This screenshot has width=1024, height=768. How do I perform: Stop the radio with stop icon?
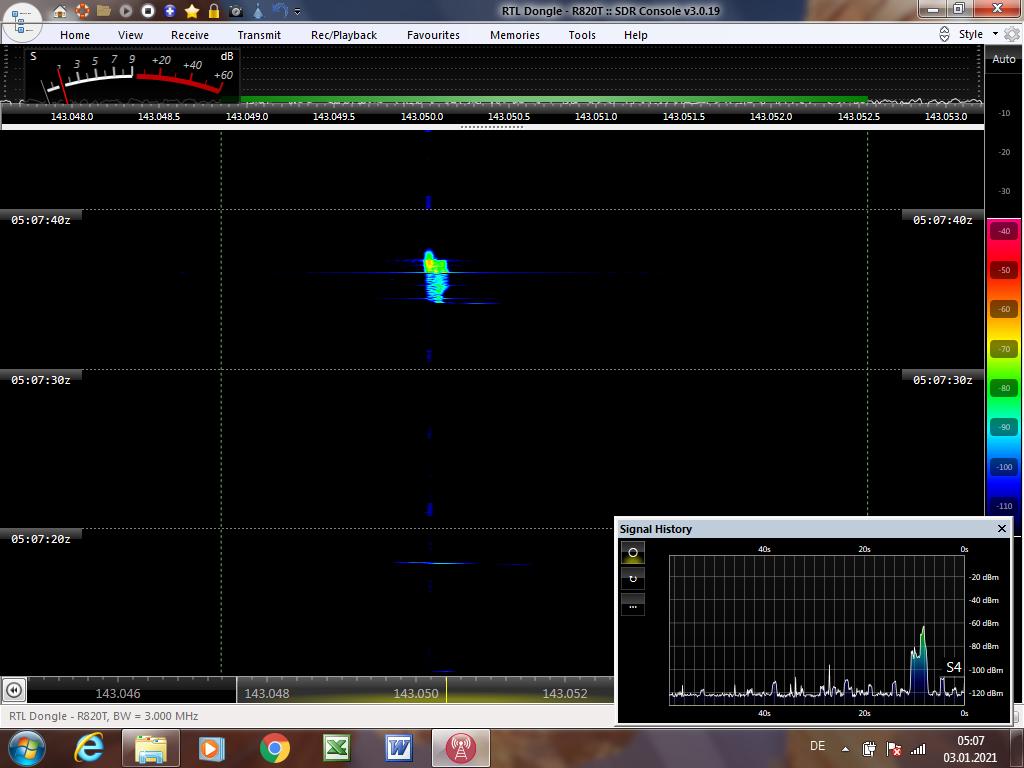pyautogui.click(x=148, y=11)
